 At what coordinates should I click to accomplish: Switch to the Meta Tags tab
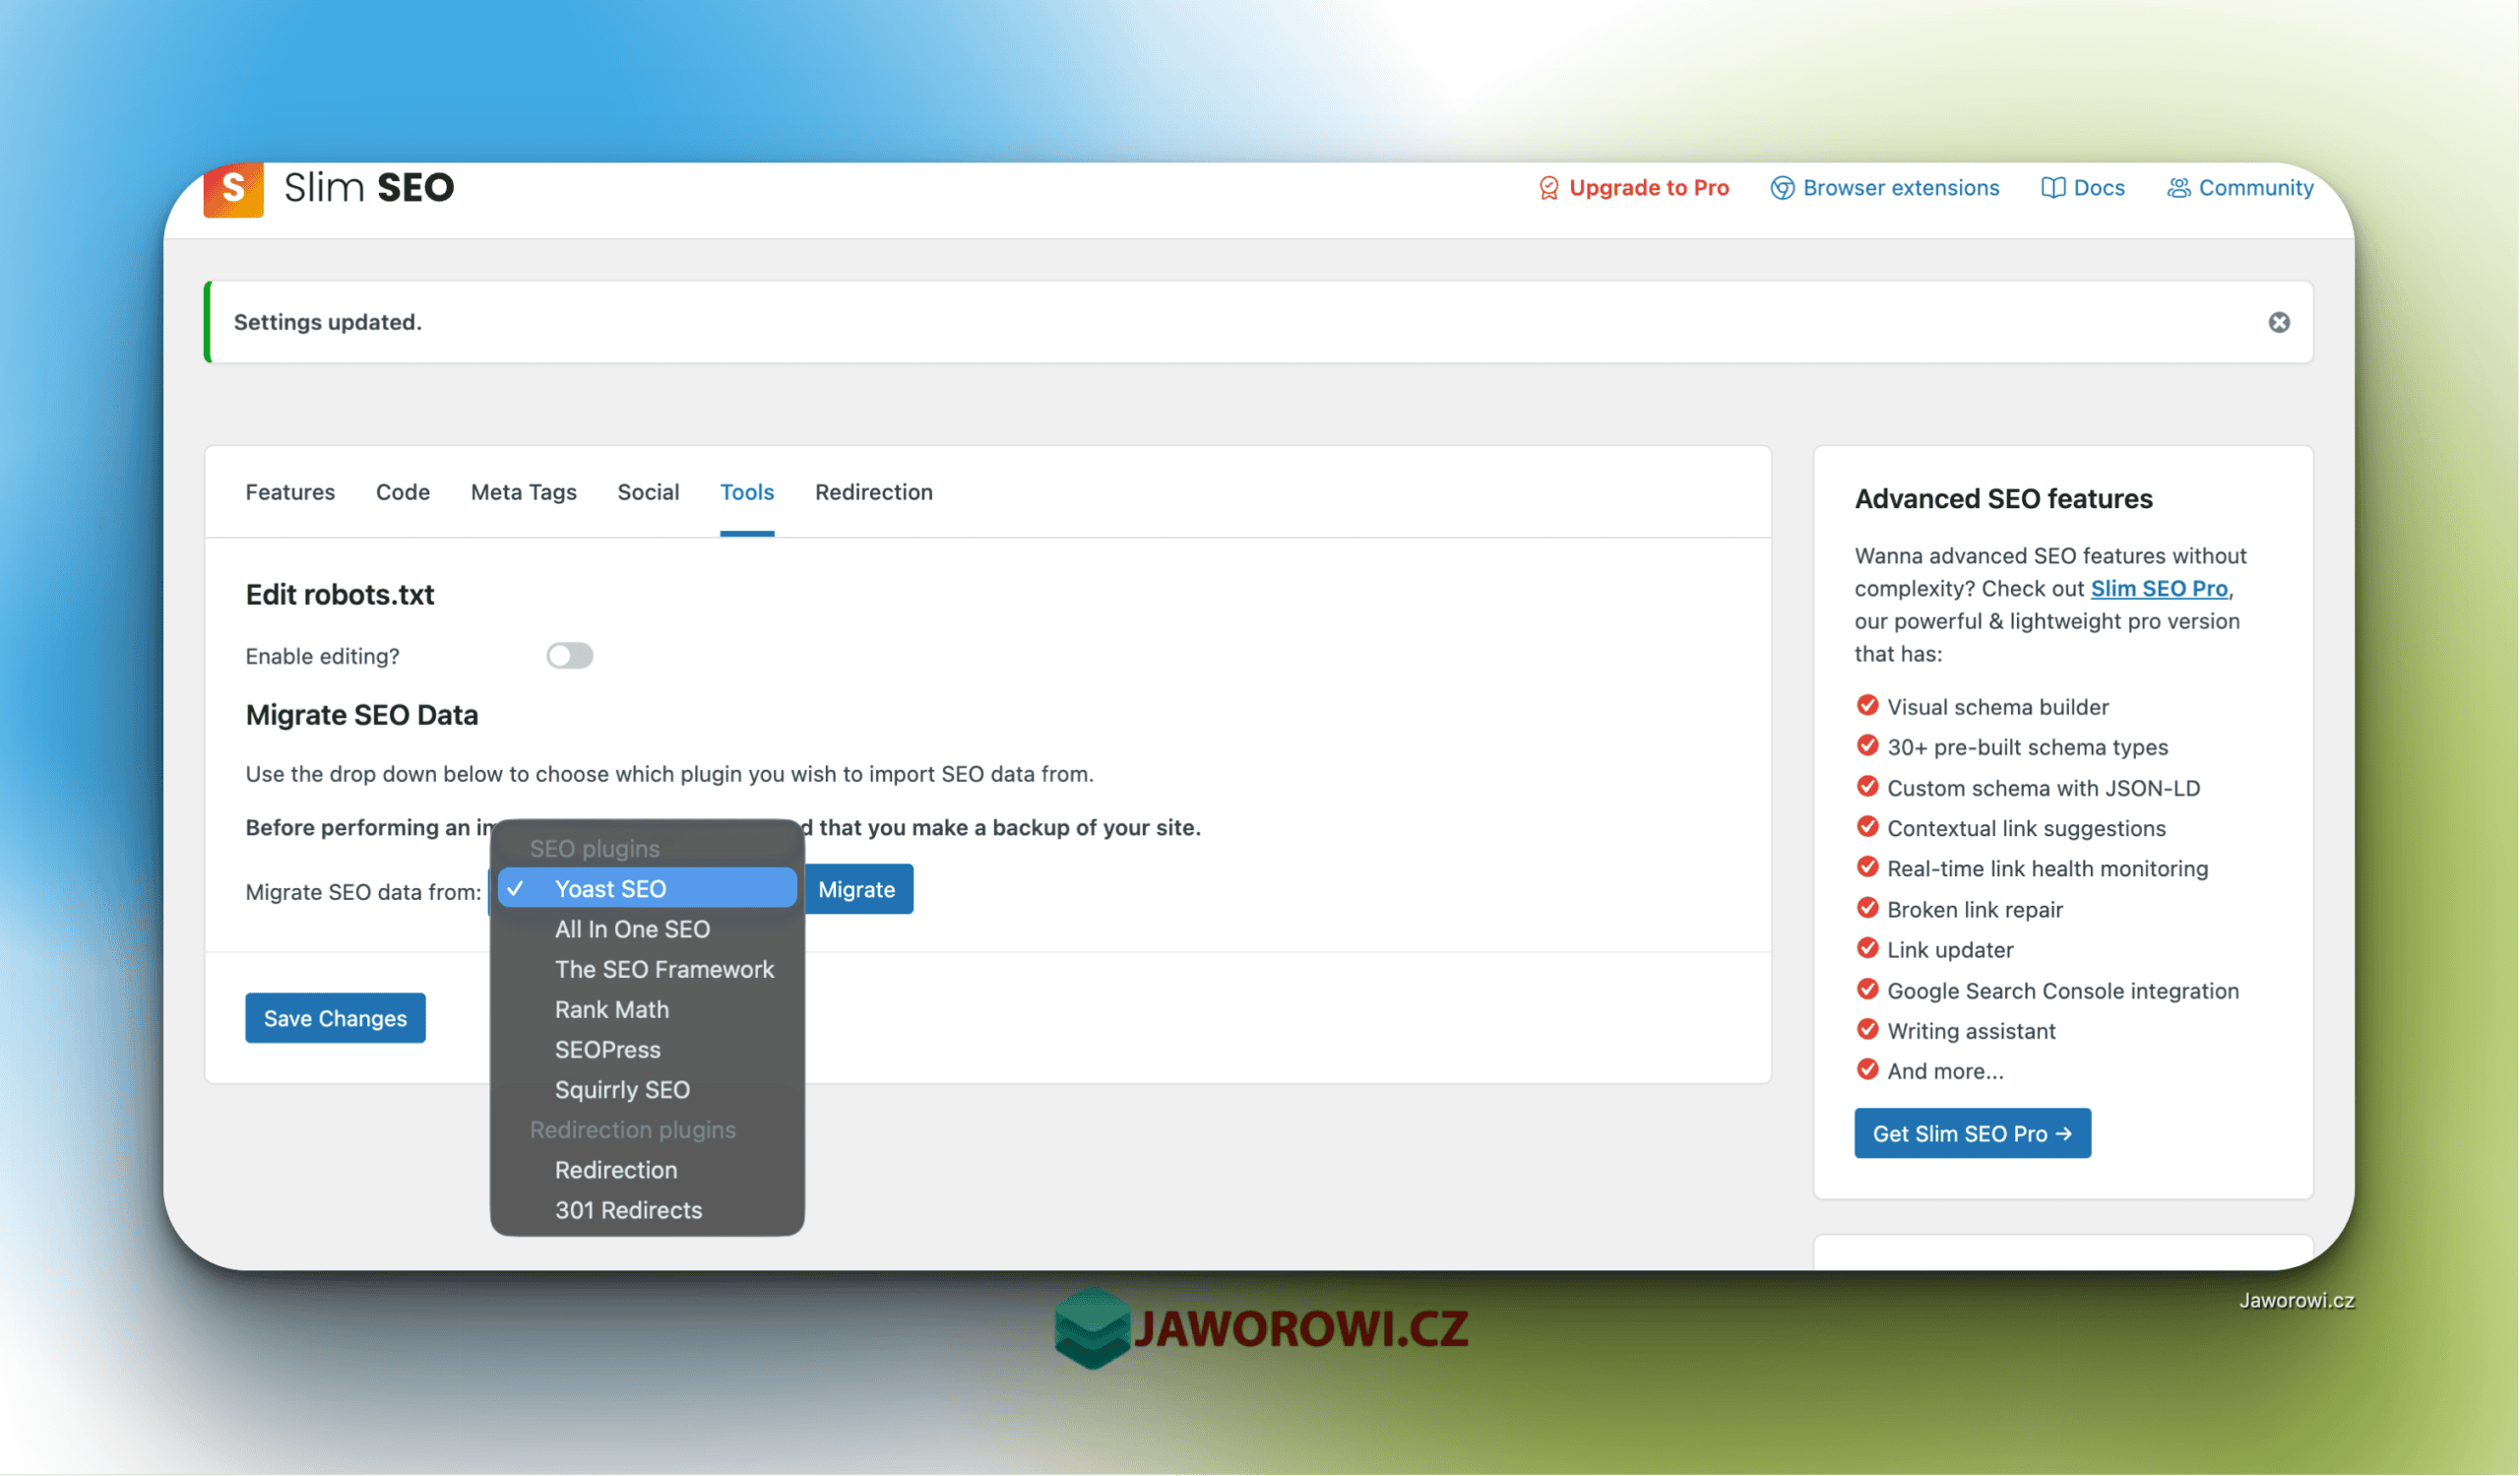tap(523, 491)
